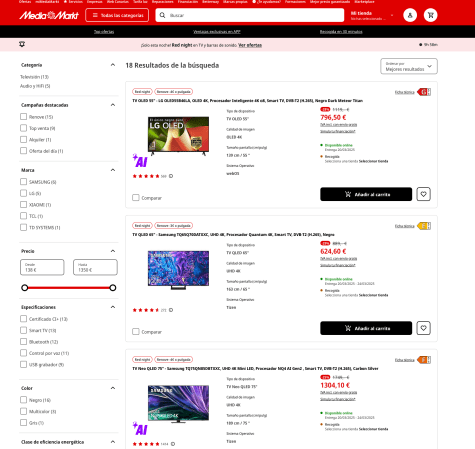Open Tus ofertas in black bar
This screenshot has height=449, width=475.
(x=104, y=32)
